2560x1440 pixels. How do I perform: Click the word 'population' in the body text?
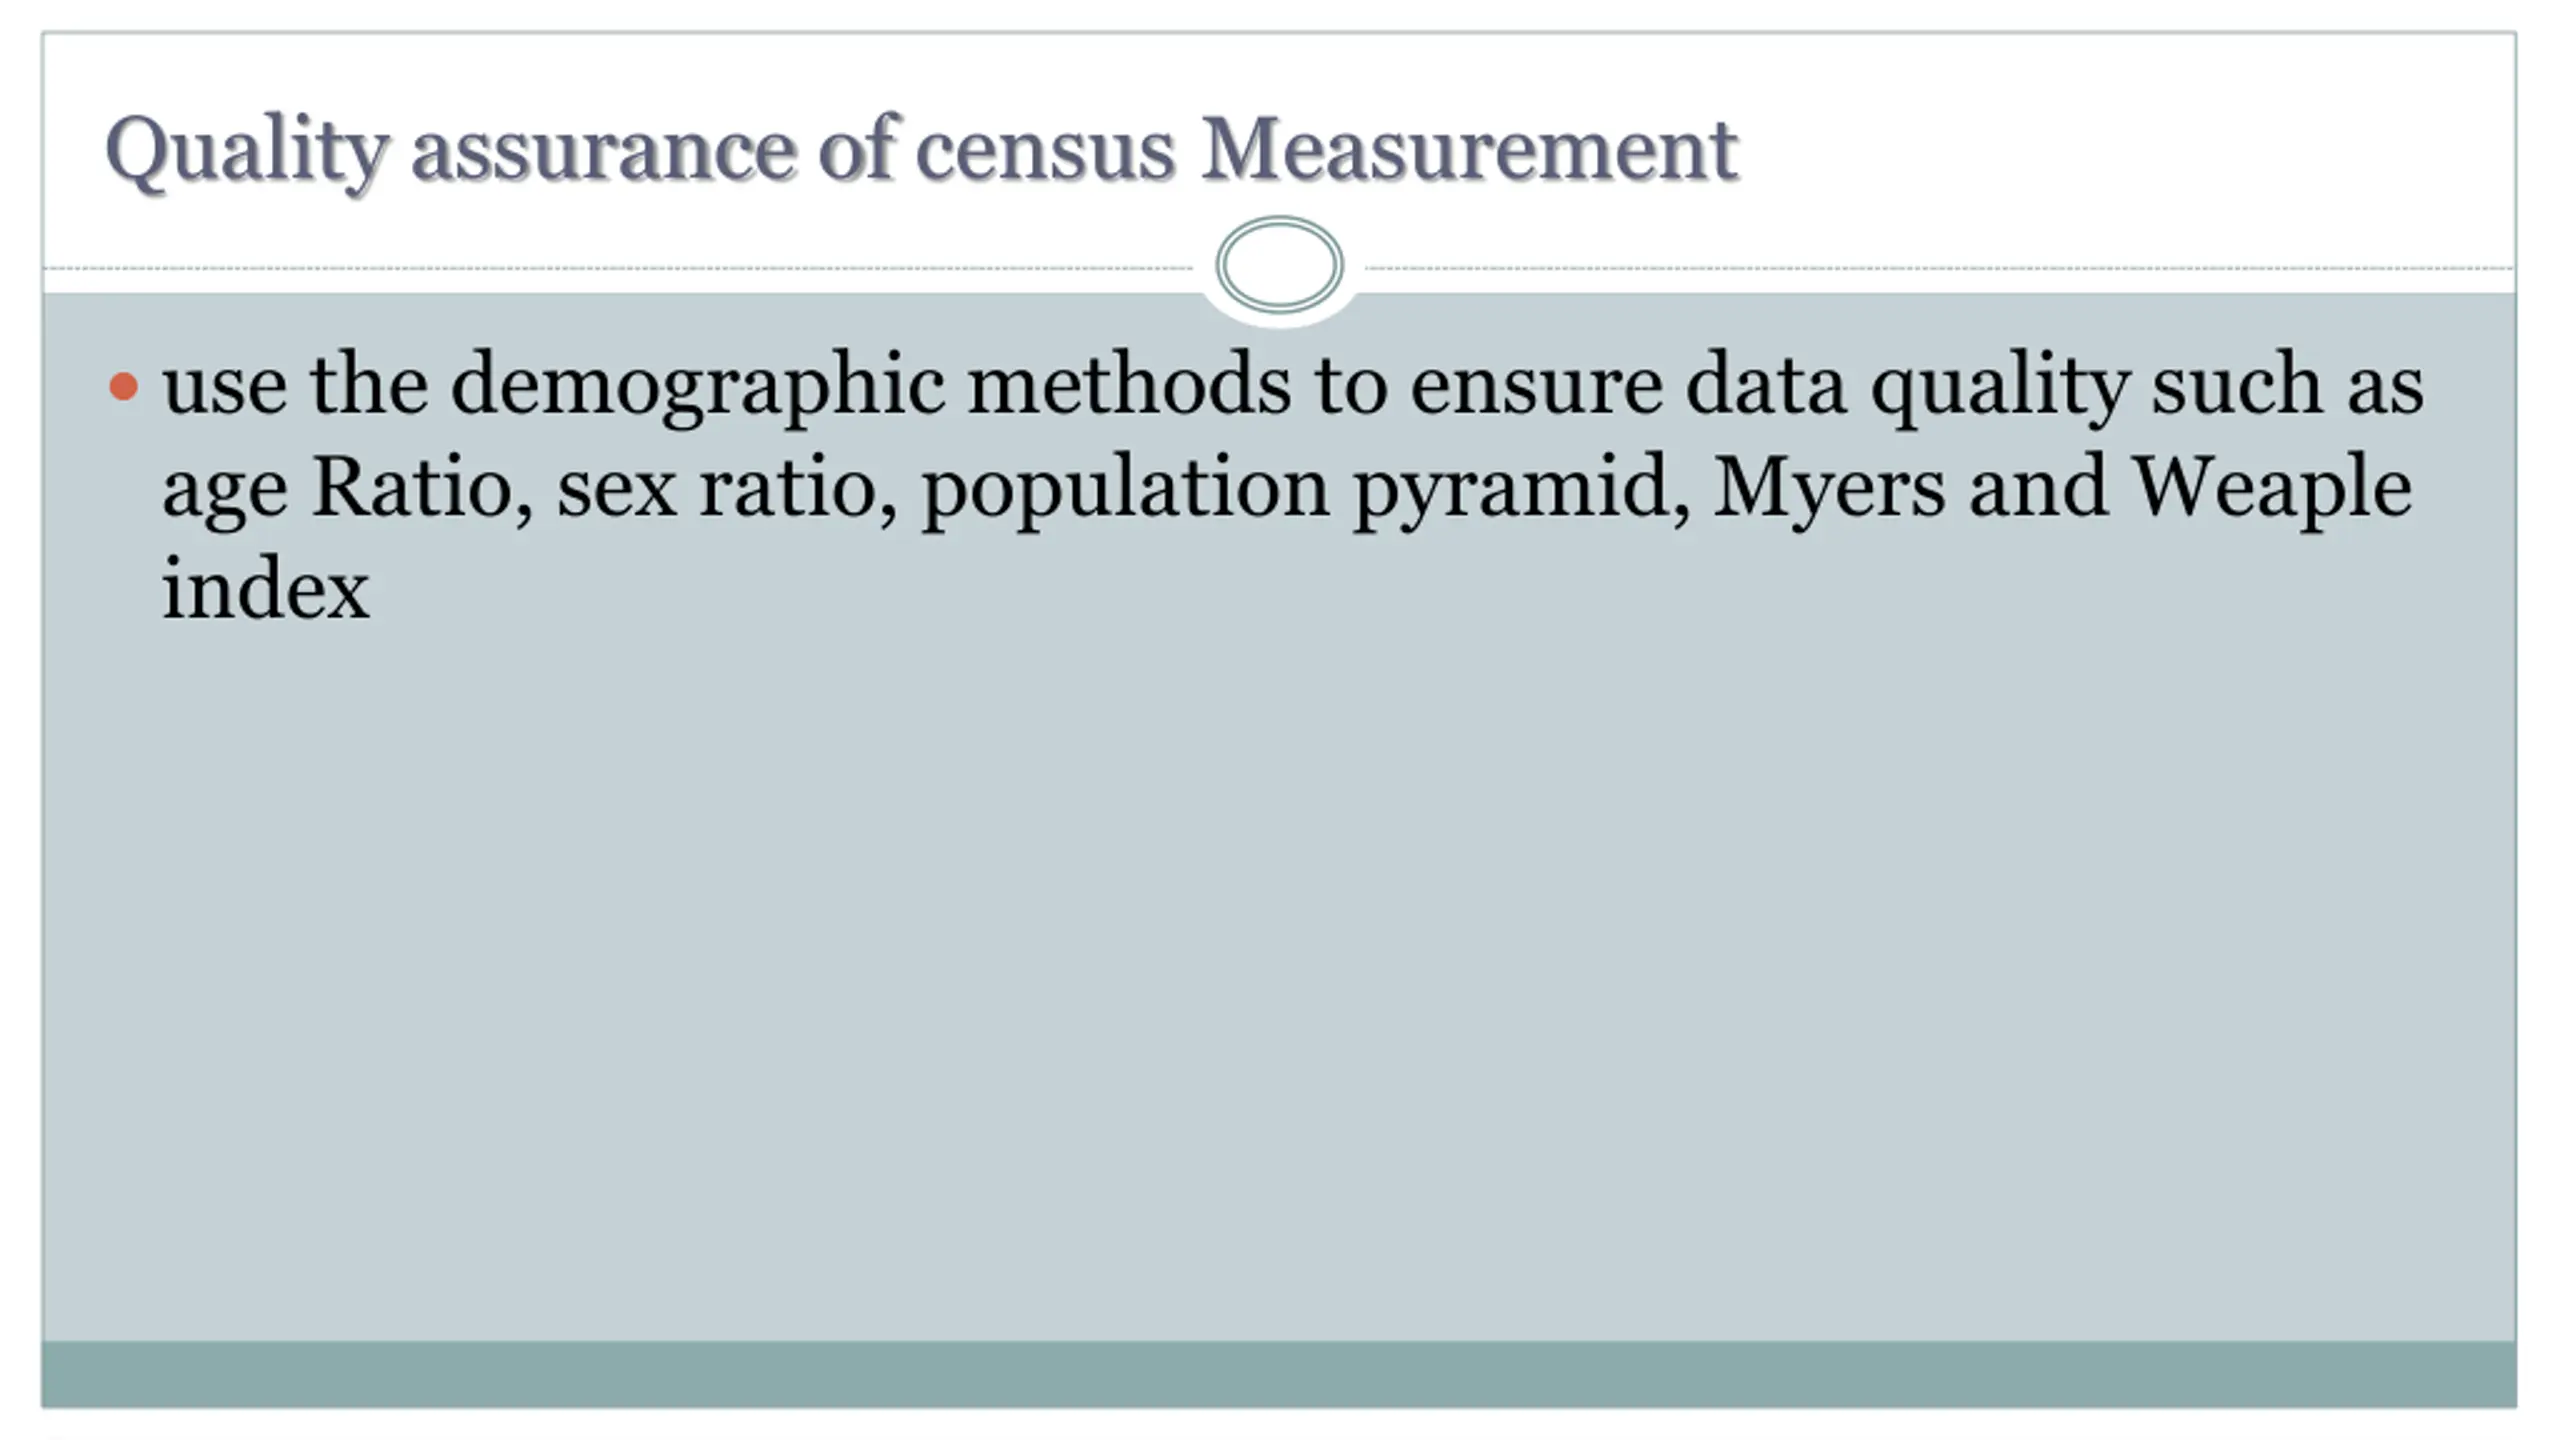click(1125, 488)
